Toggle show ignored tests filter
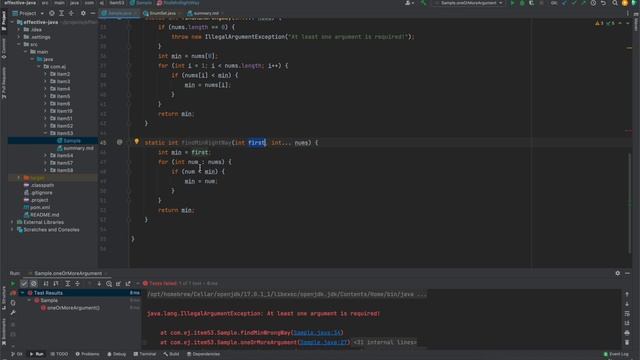Viewport: 640px width, 360px height. [x=34, y=283]
